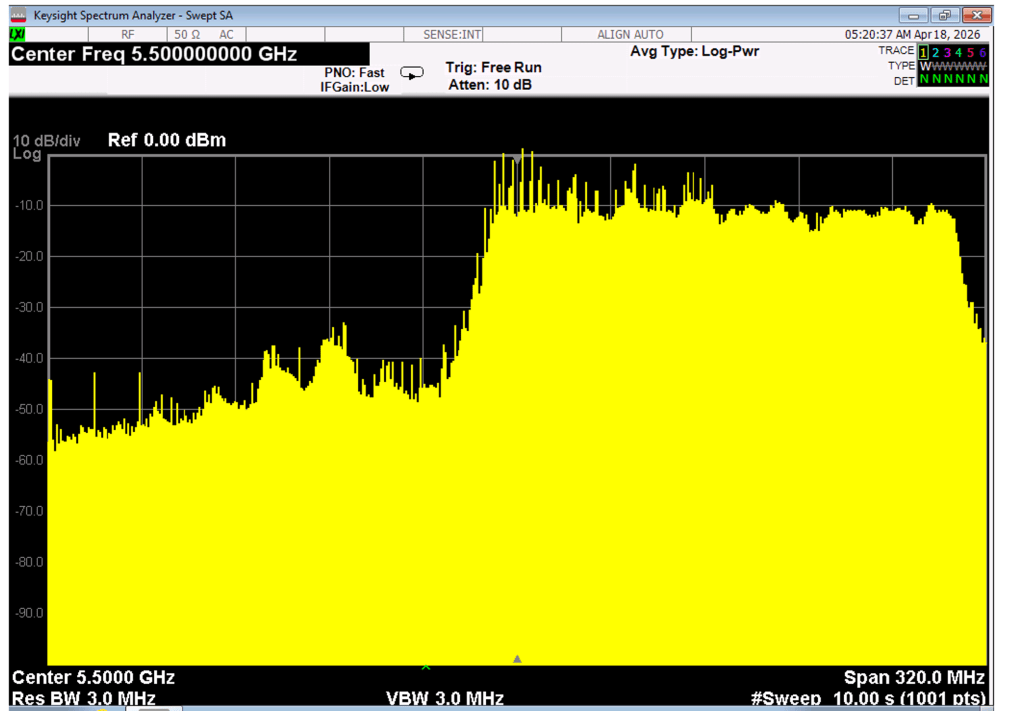Click the gray marker triangle below the graph

pos(517,659)
